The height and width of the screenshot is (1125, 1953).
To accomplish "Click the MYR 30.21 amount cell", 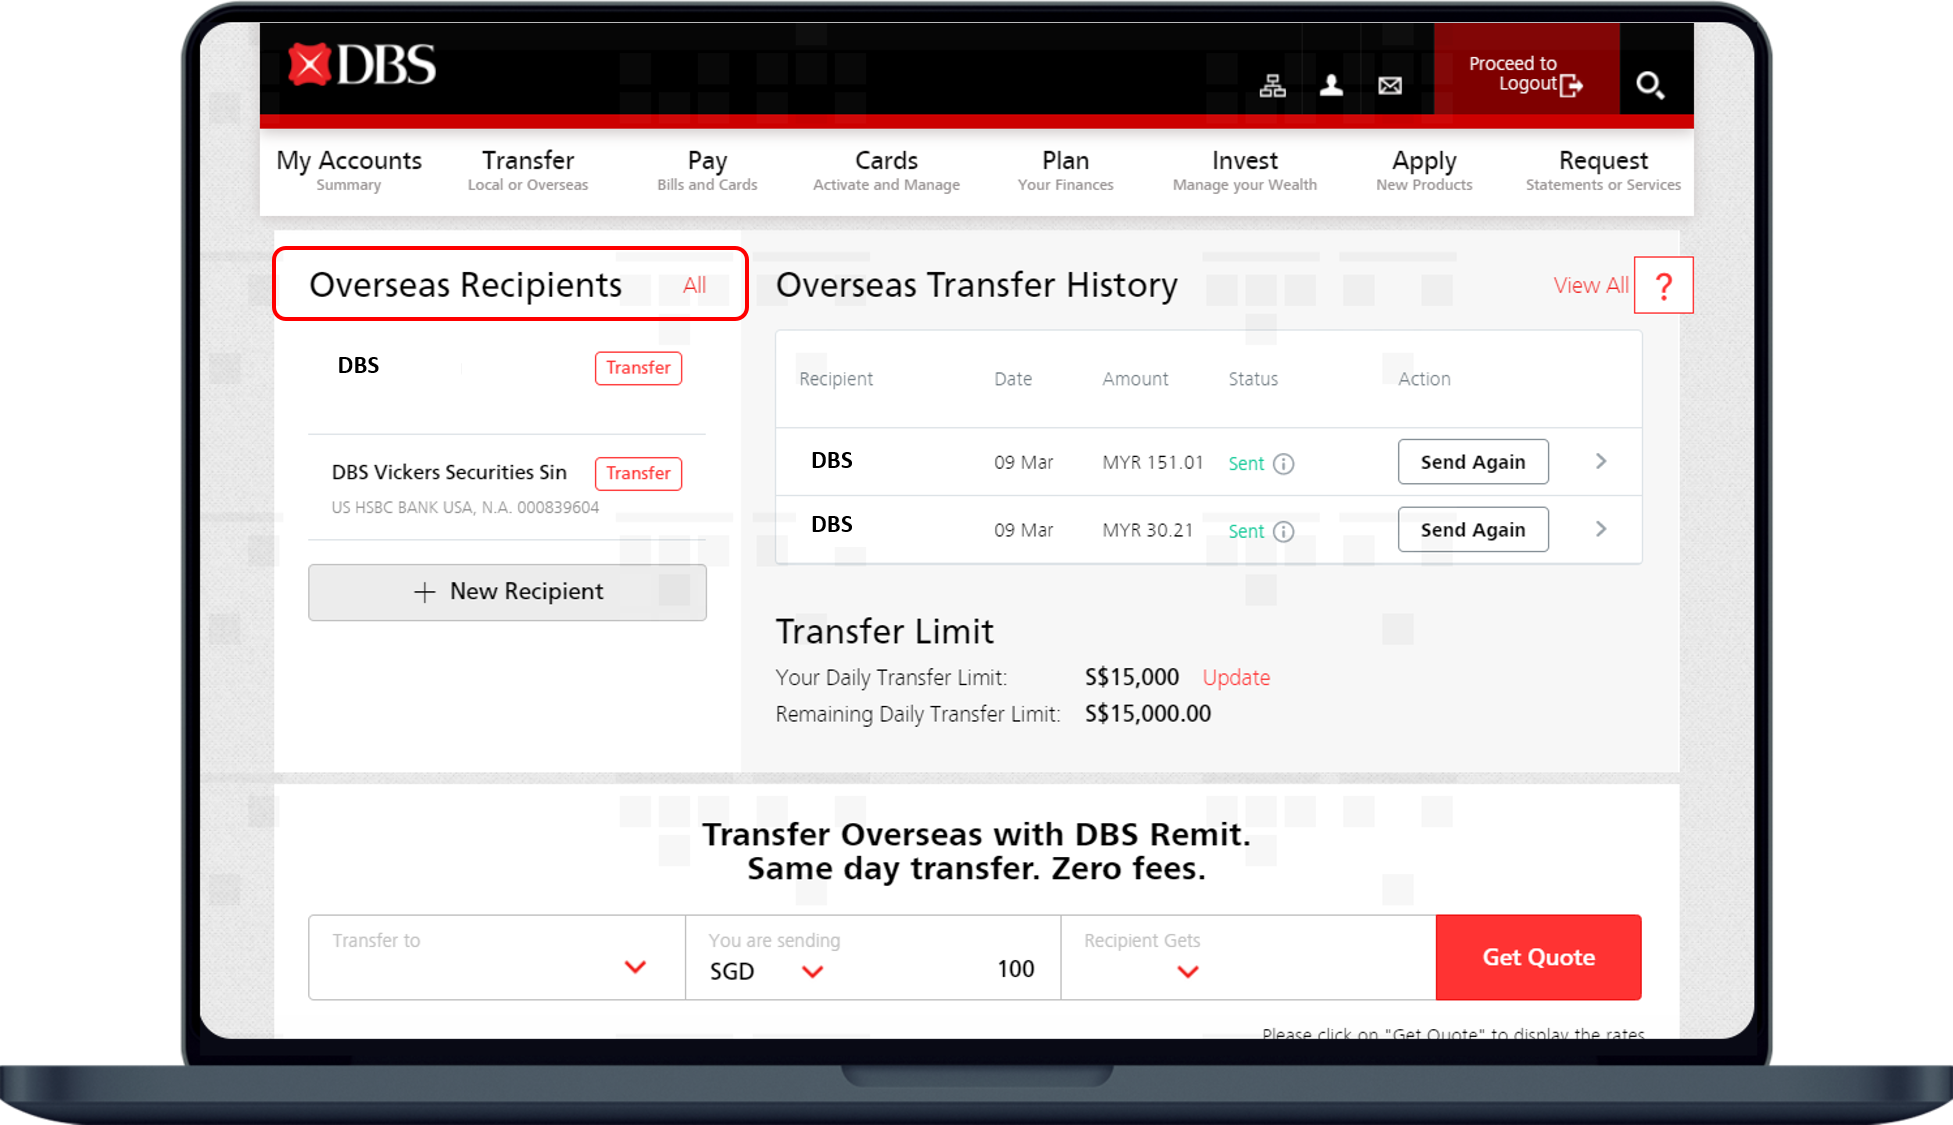I will (x=1147, y=531).
